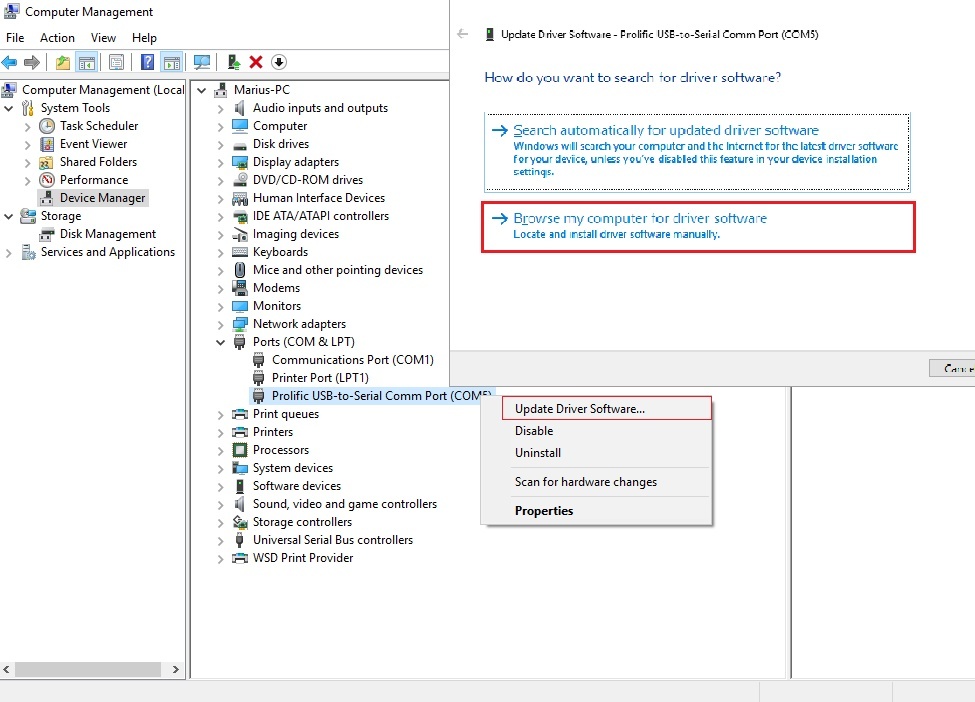The height and width of the screenshot is (702, 975).
Task: Click the Scan for hardware changes toolbar icon
Action: pos(203,62)
